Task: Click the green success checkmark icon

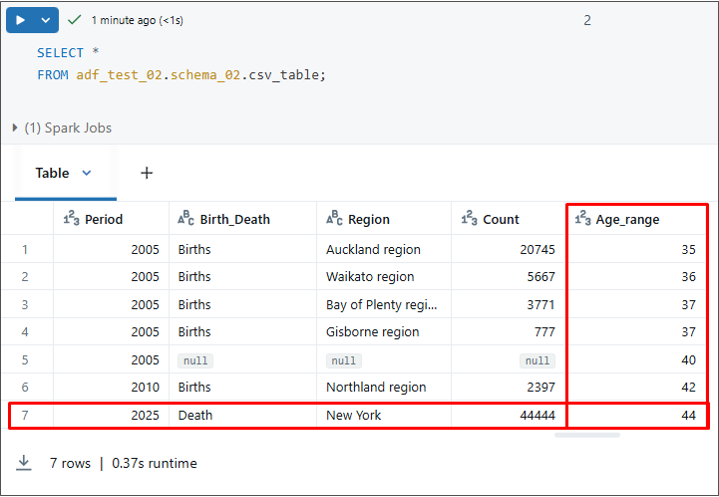Action: pyautogui.click(x=75, y=19)
